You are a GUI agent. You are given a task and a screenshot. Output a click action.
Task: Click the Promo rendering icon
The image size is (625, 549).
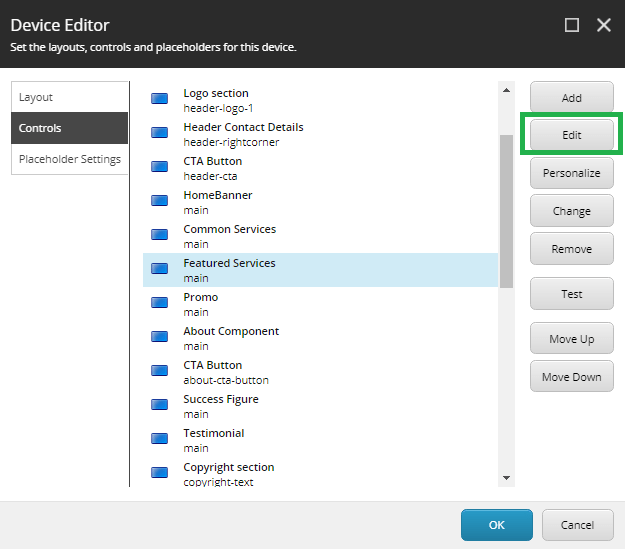click(x=159, y=303)
